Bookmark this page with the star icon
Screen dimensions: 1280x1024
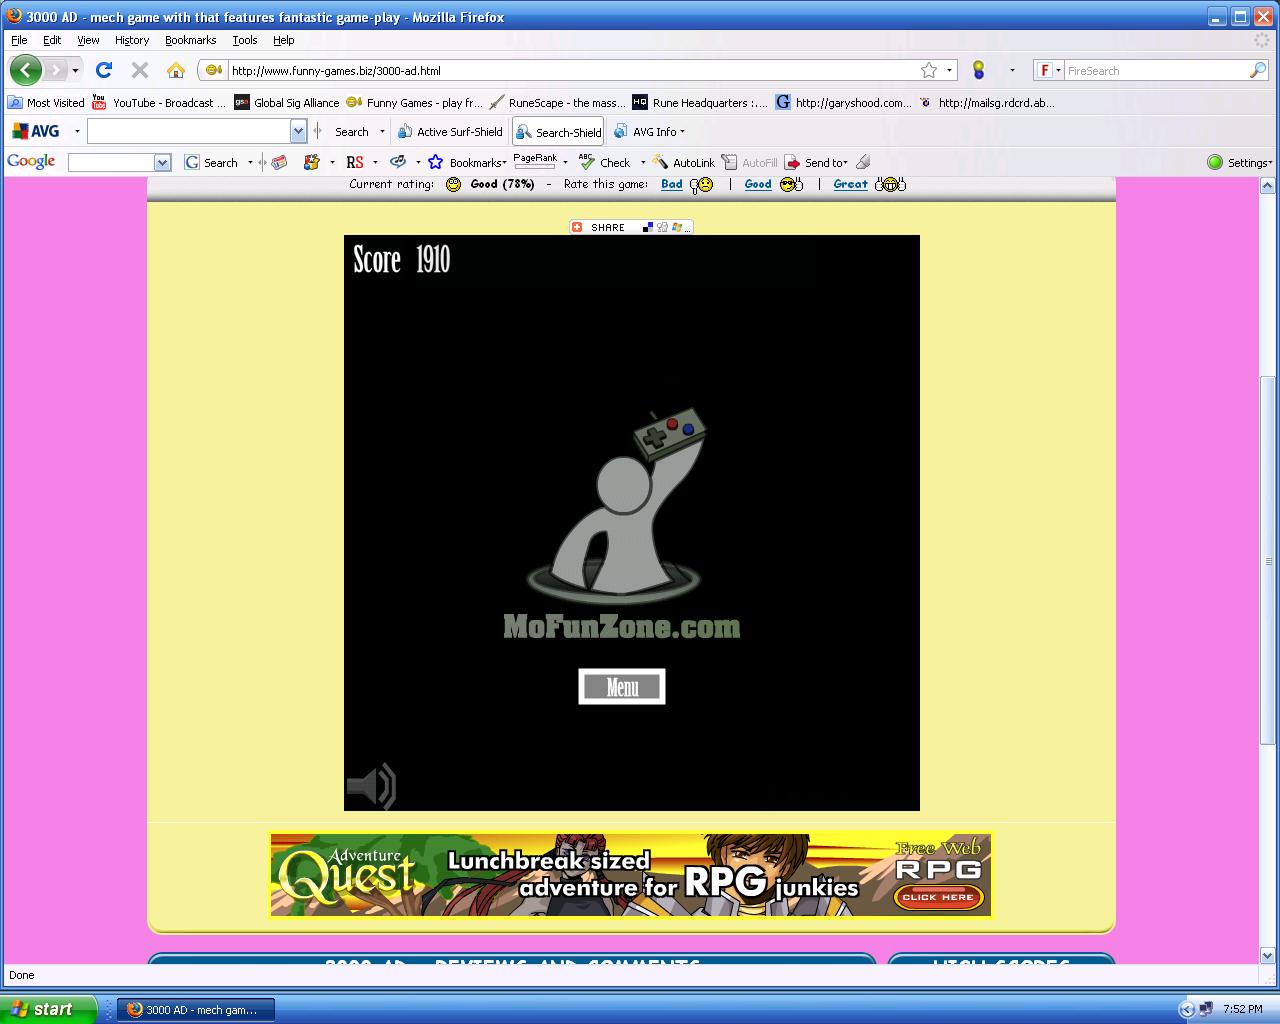[929, 70]
